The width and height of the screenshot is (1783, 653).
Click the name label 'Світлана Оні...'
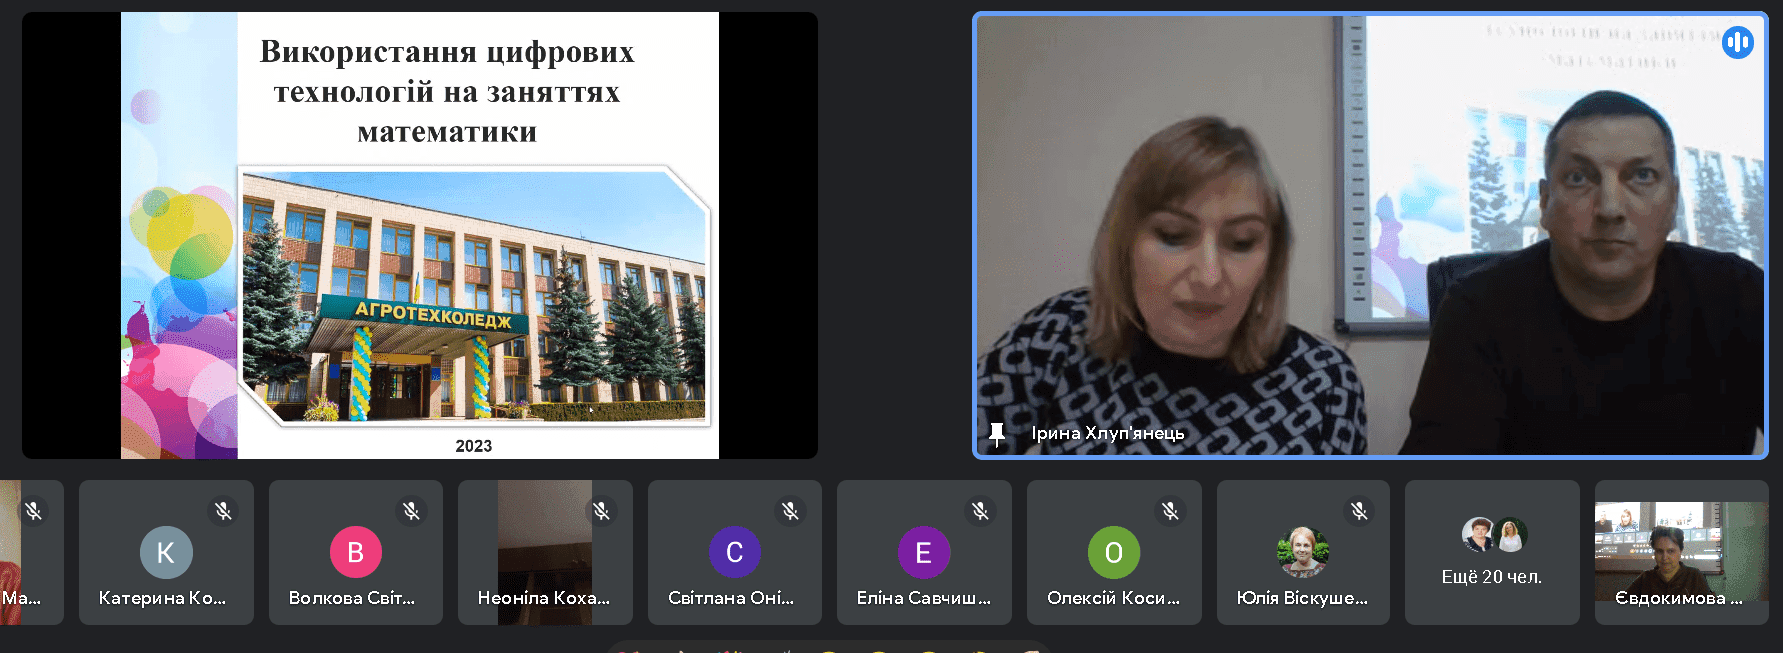731,598
